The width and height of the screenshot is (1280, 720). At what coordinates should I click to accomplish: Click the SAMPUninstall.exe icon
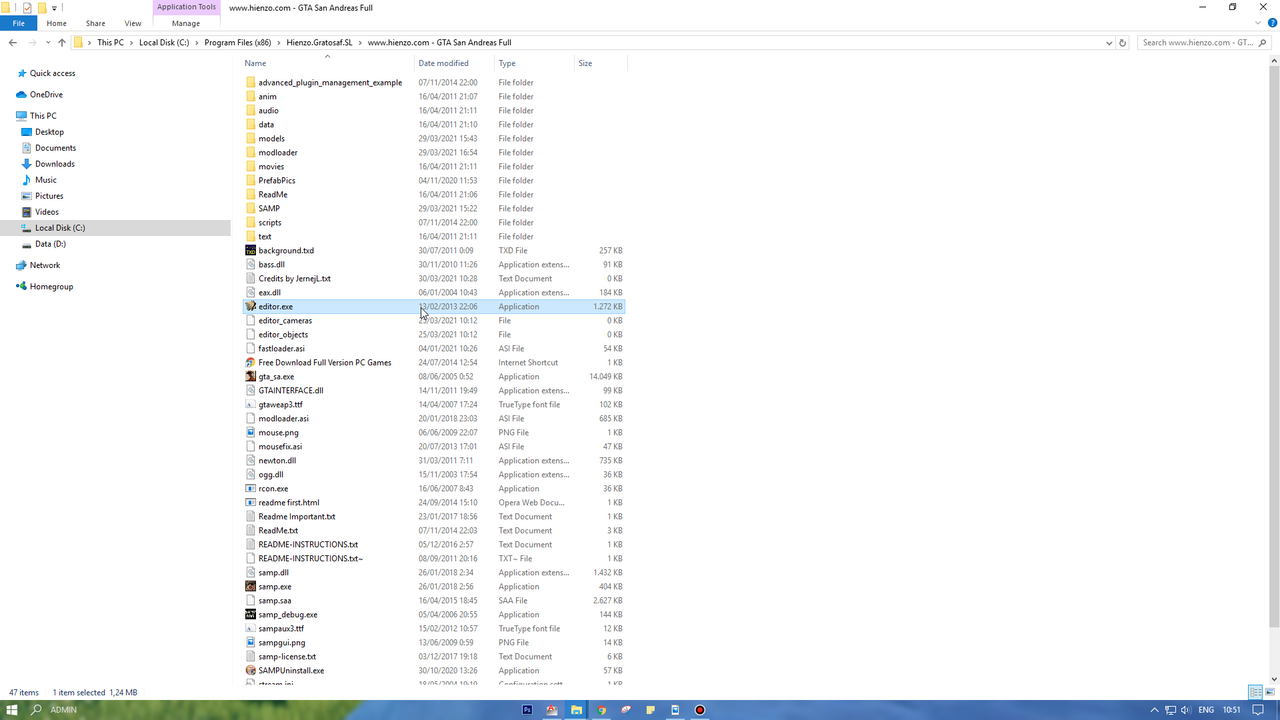point(251,671)
